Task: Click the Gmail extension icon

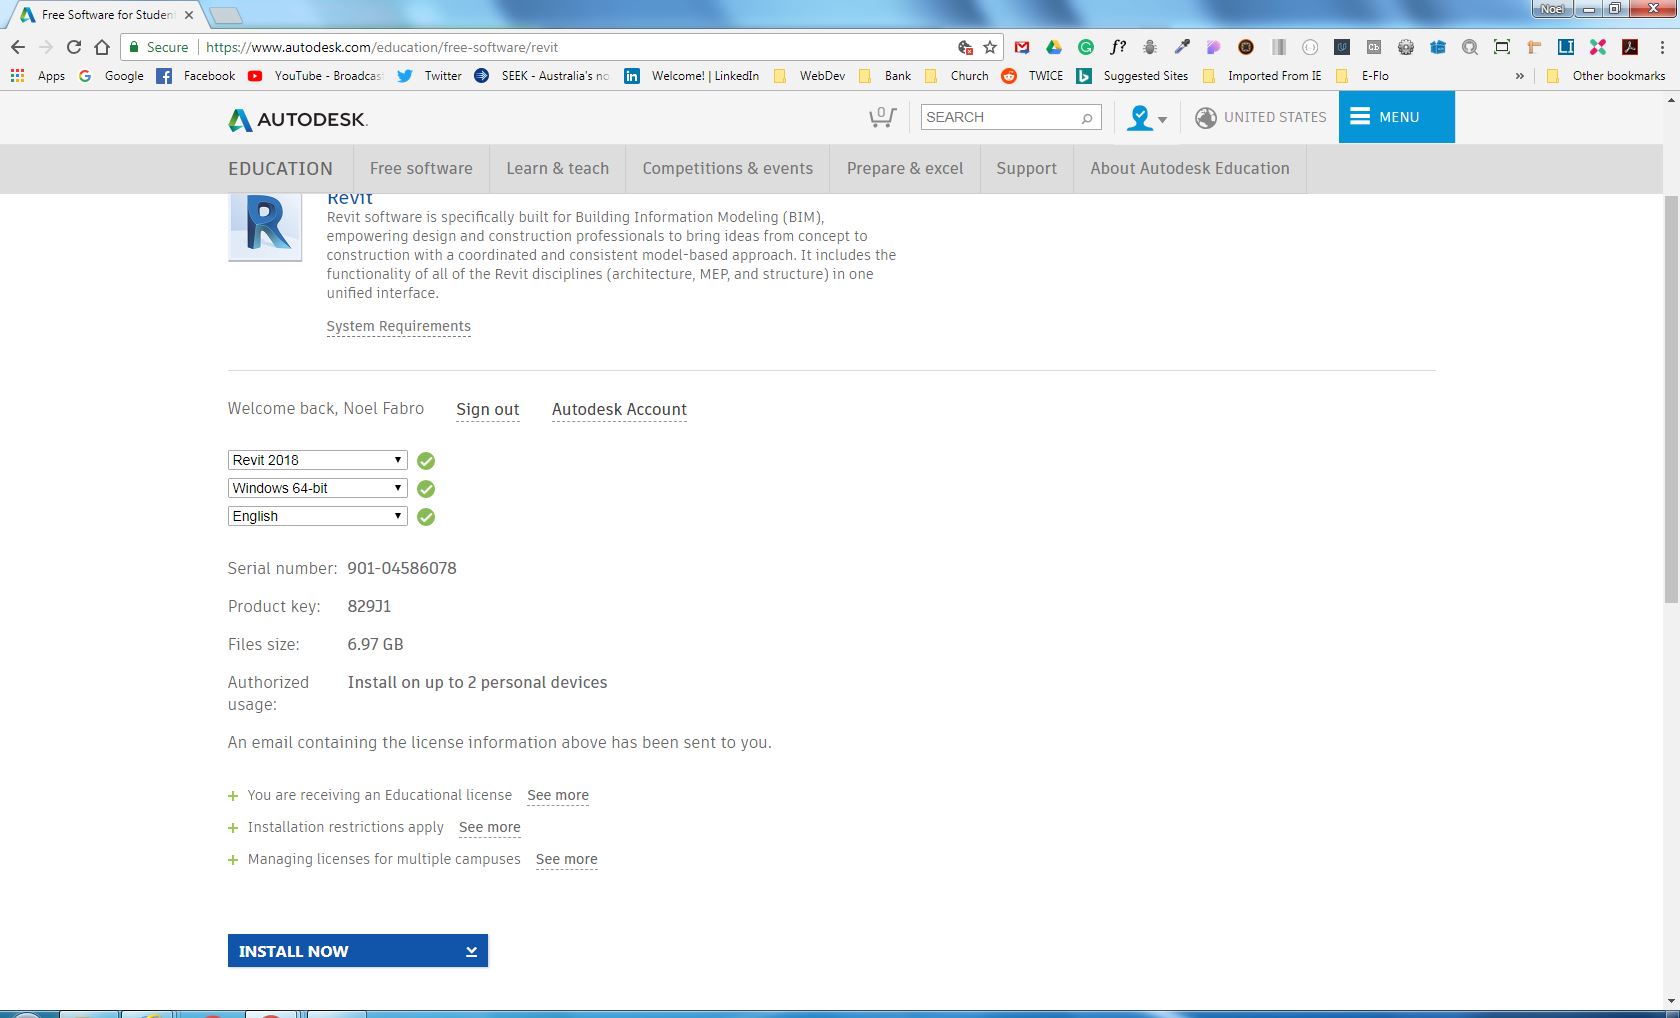Action: click(1021, 47)
